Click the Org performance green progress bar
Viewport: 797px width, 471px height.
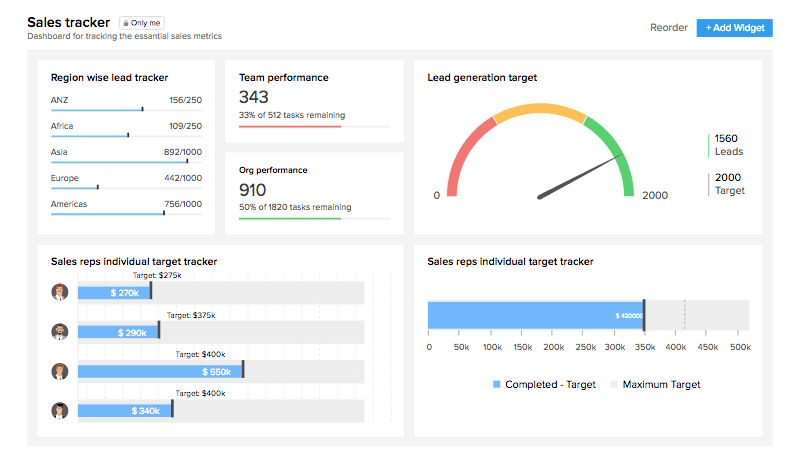pos(290,218)
